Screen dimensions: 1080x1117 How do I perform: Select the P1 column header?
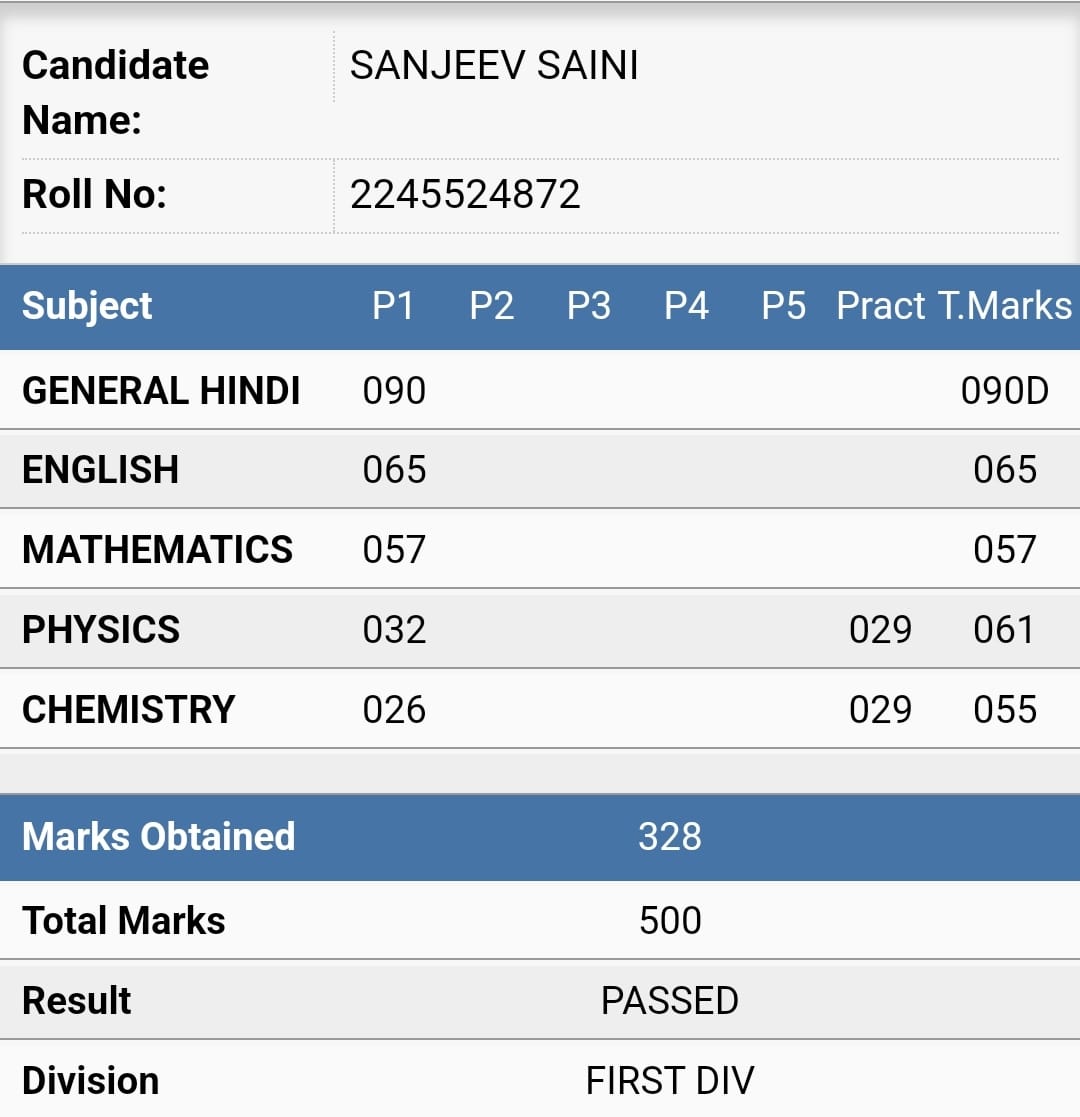pos(393,306)
